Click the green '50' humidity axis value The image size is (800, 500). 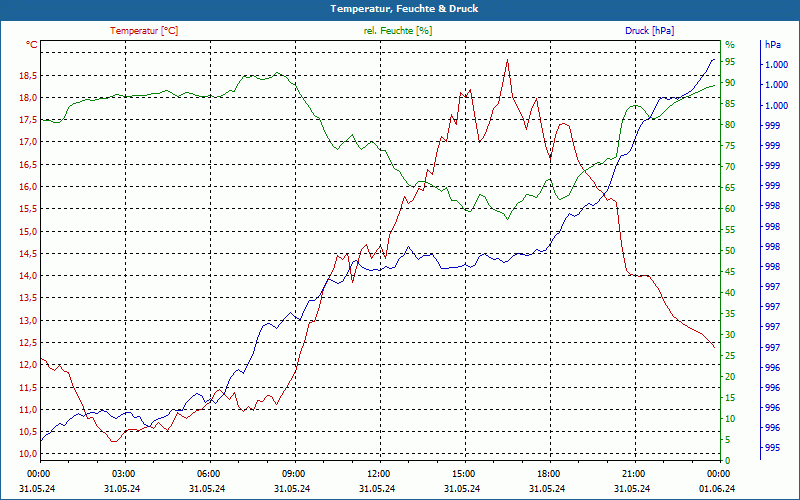(730, 251)
